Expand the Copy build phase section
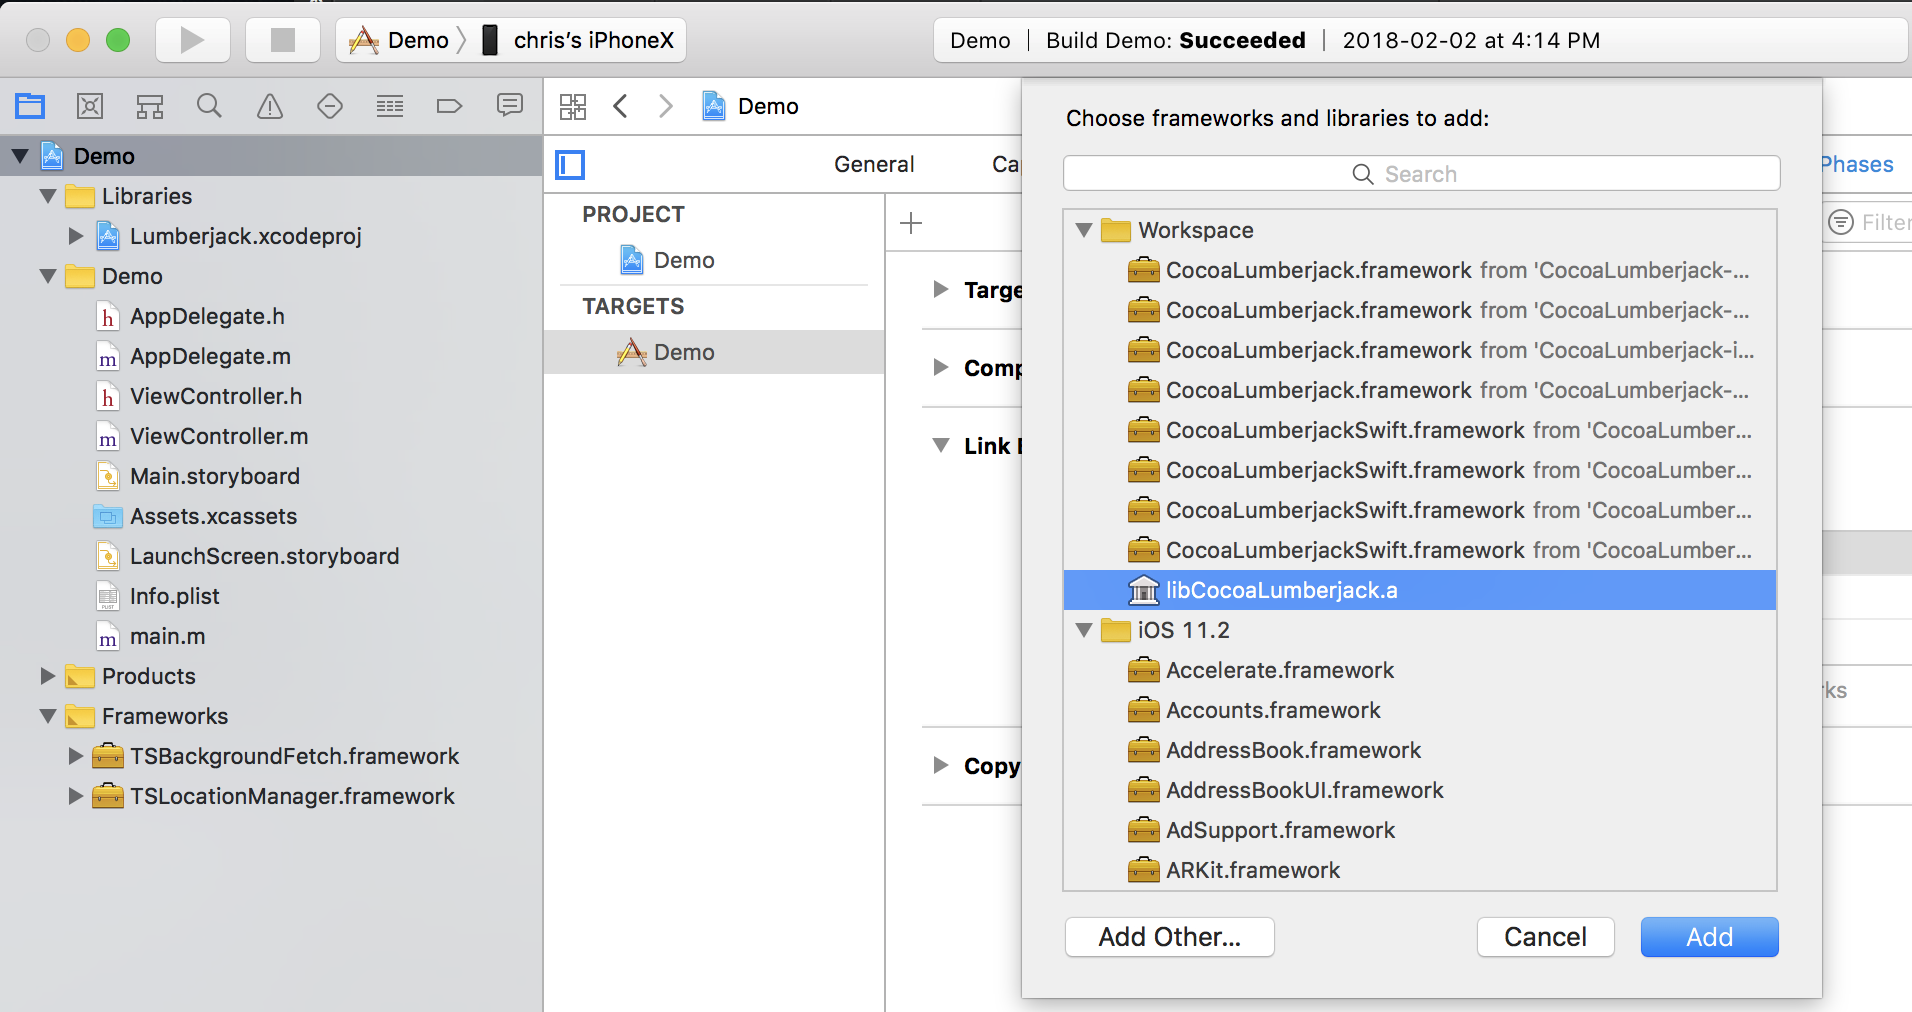1912x1012 pixels. pos(941,765)
